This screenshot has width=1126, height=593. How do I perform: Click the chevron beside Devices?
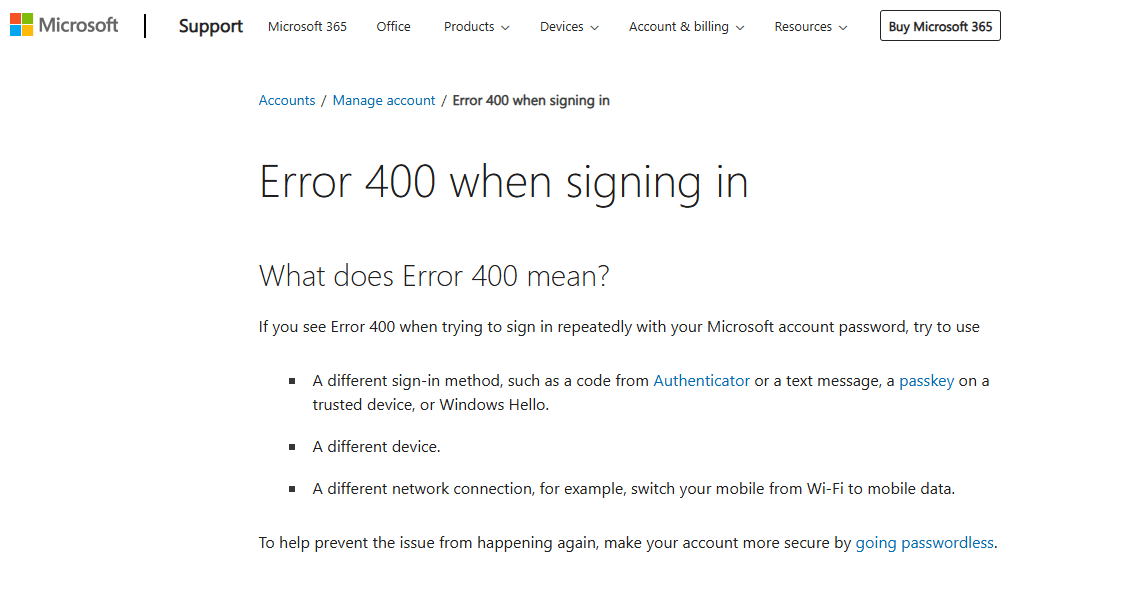[x=594, y=28]
